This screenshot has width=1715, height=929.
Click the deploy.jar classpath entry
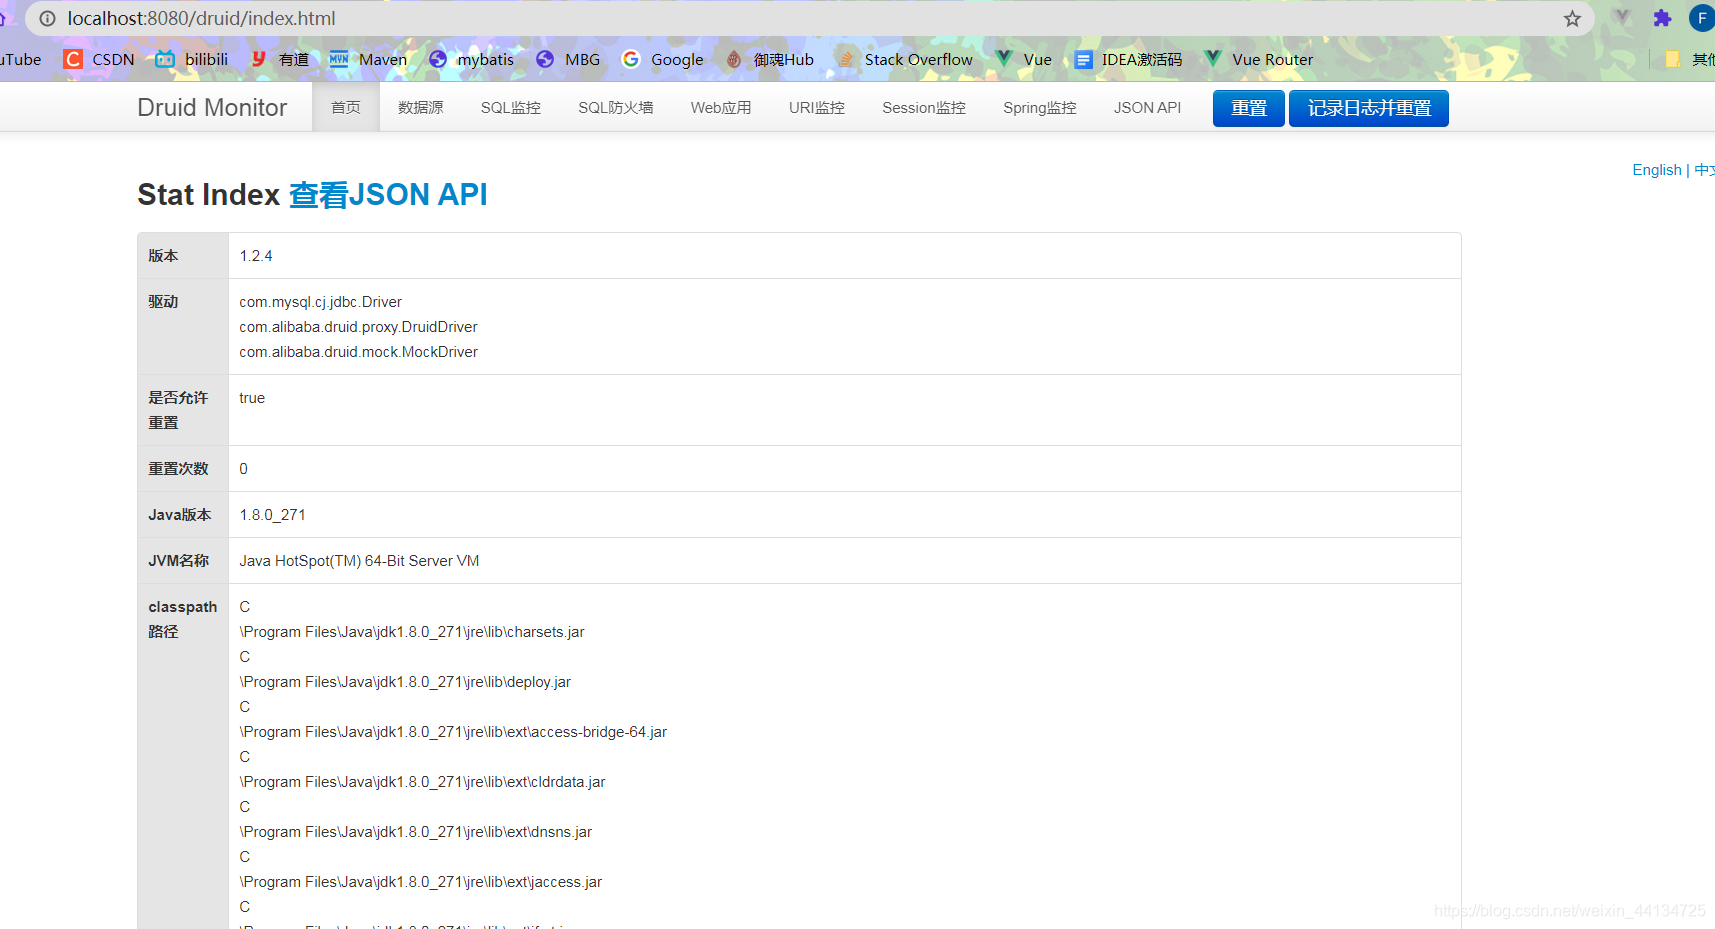405,682
